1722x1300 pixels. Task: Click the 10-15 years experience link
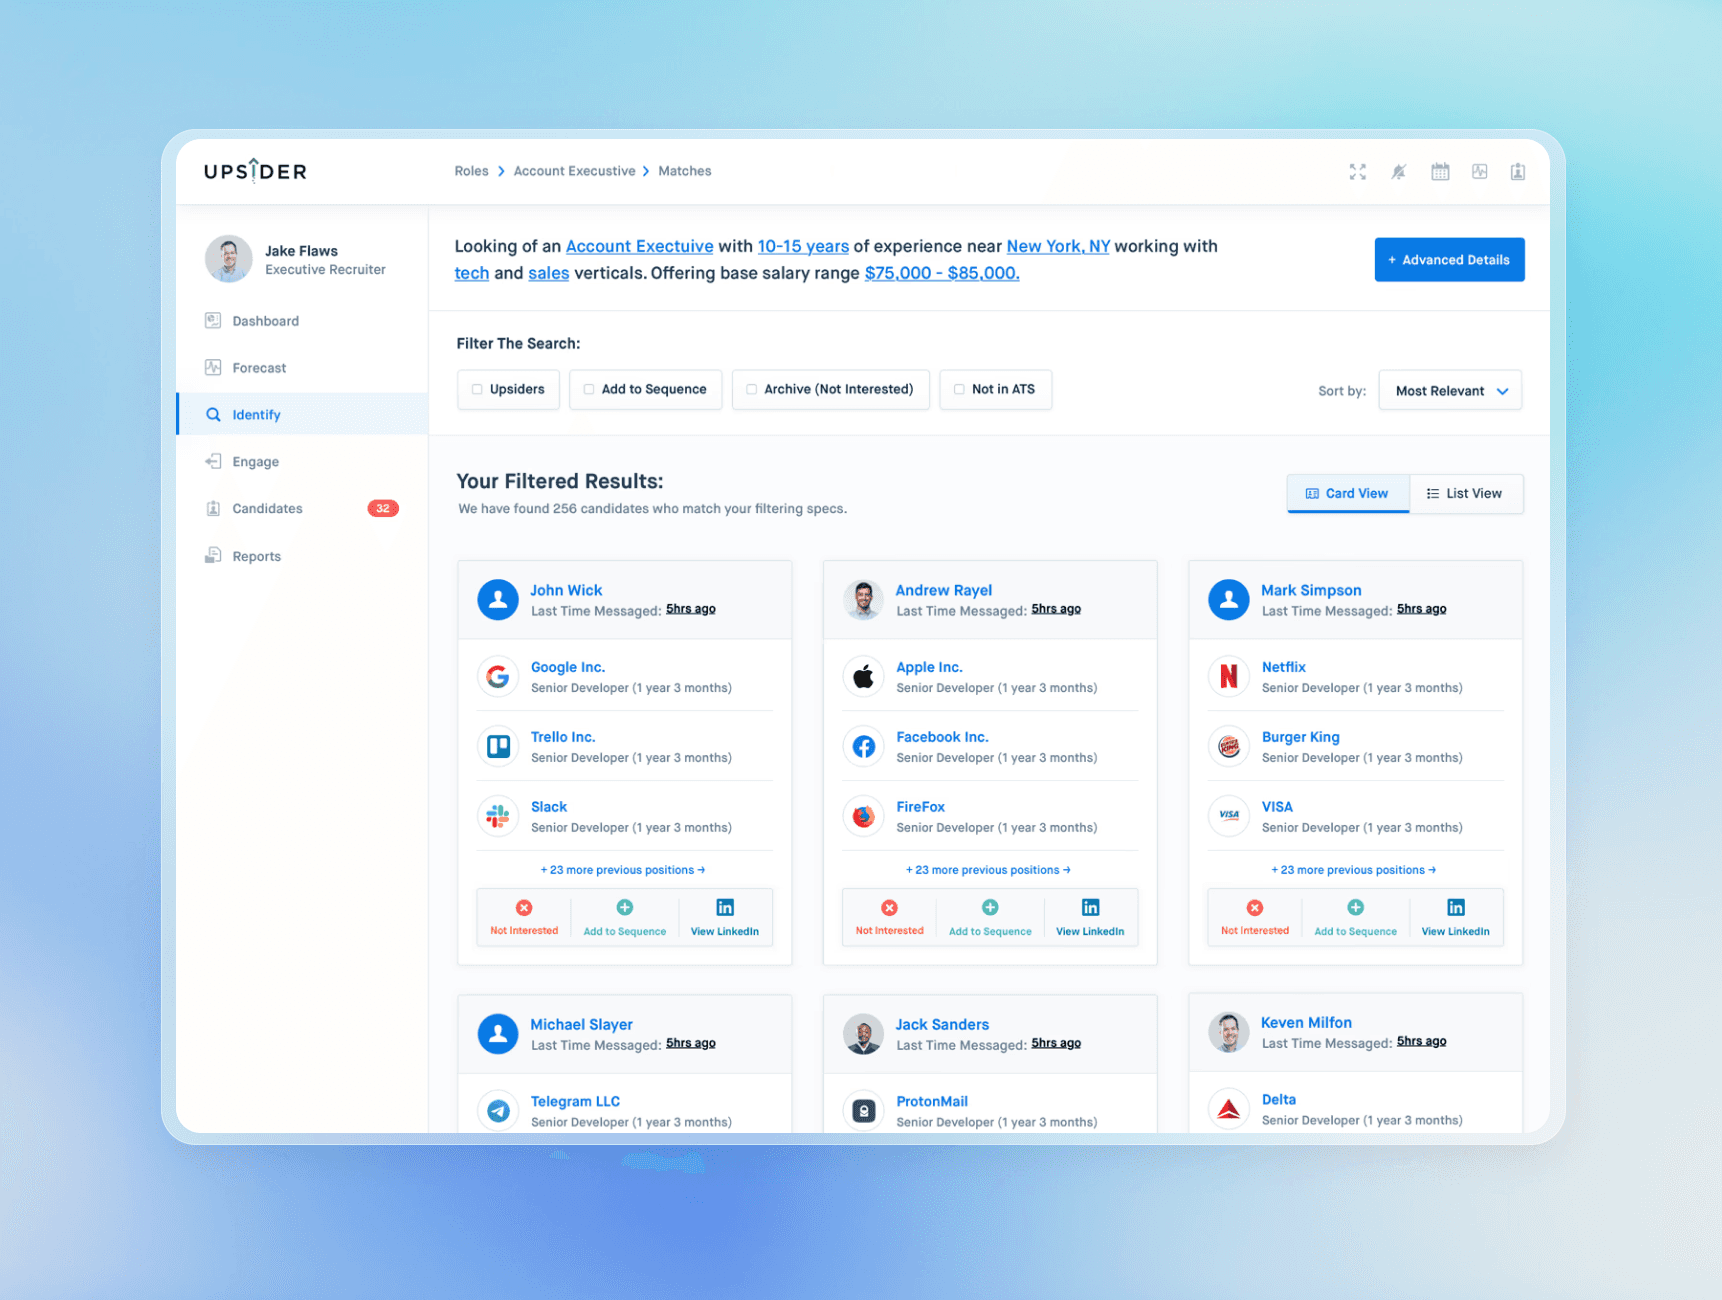pos(803,246)
